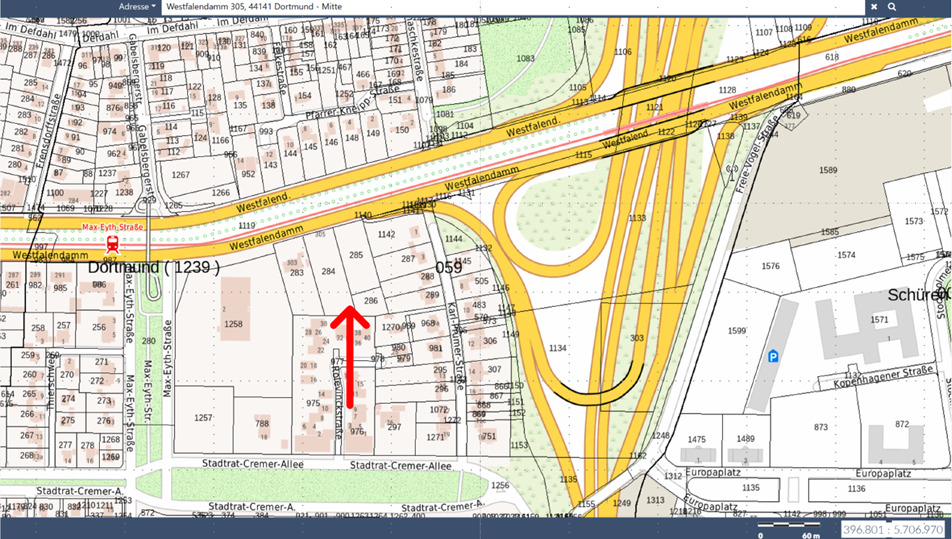Open the Adresse search type dropdown
This screenshot has width=952, height=539.
point(136,6)
